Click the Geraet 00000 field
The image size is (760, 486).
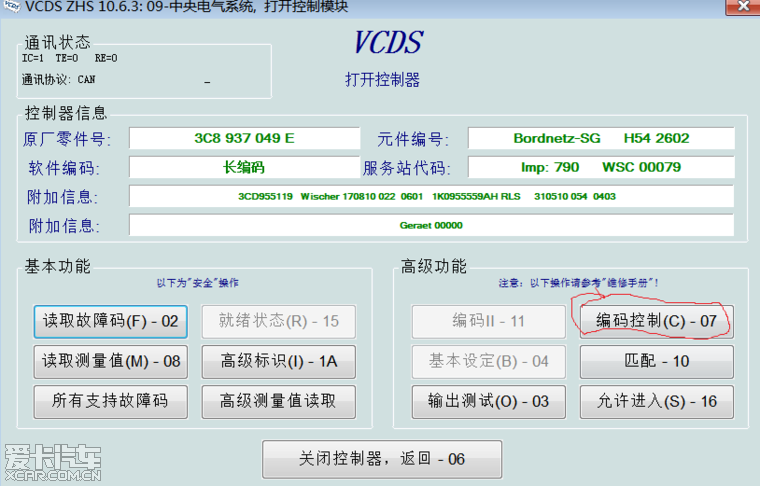tap(431, 225)
